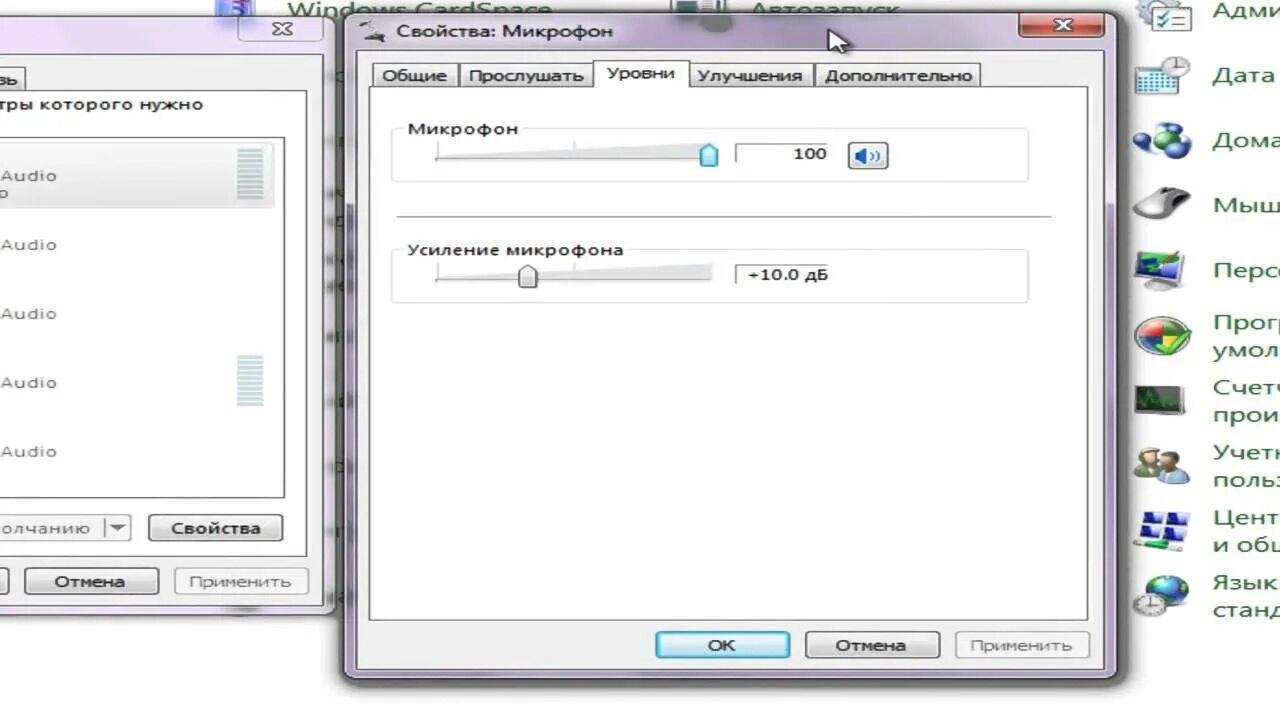Mute microphone with the speaker button
The width and height of the screenshot is (1280, 720).
coord(868,155)
